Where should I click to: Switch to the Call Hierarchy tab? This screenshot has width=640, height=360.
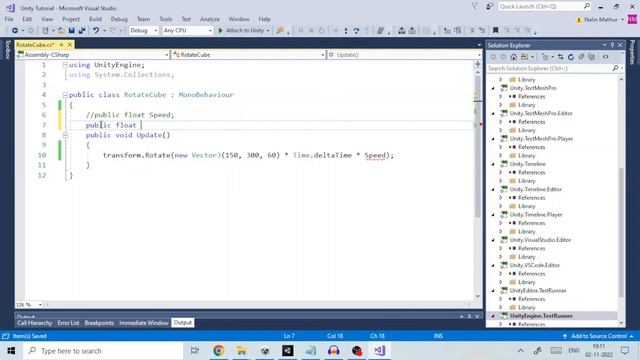[35, 323]
